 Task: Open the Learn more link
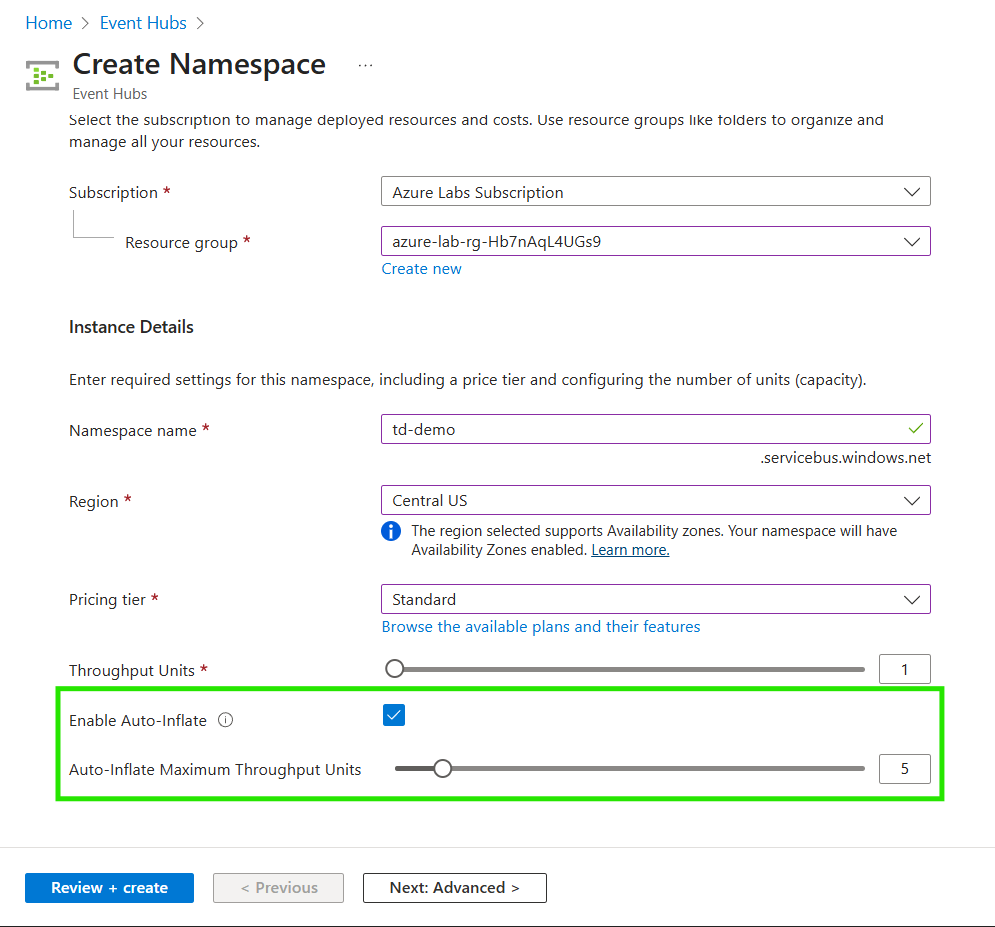[630, 550]
